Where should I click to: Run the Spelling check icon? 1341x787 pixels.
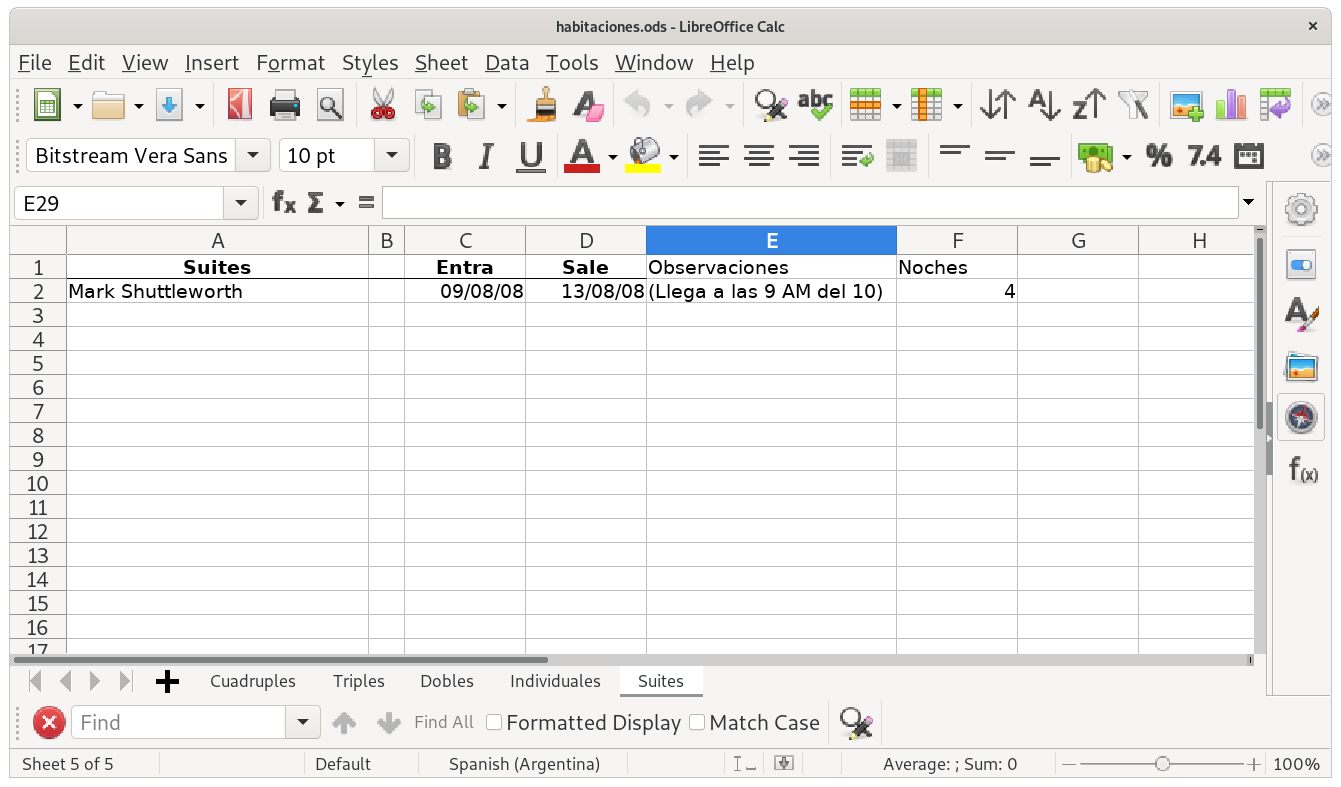pos(816,104)
